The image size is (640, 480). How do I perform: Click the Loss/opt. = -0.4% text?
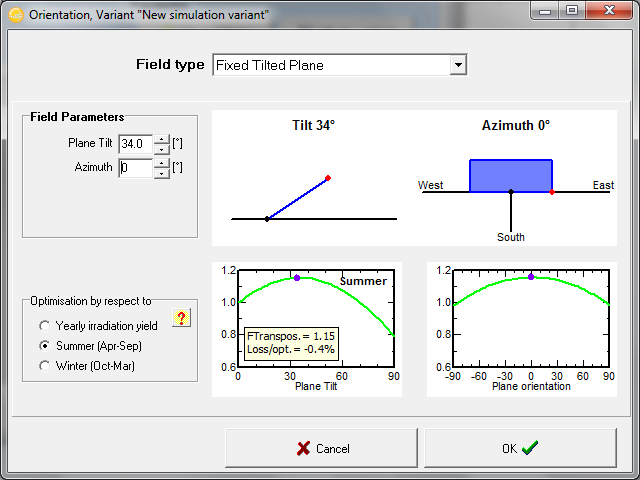click(291, 349)
